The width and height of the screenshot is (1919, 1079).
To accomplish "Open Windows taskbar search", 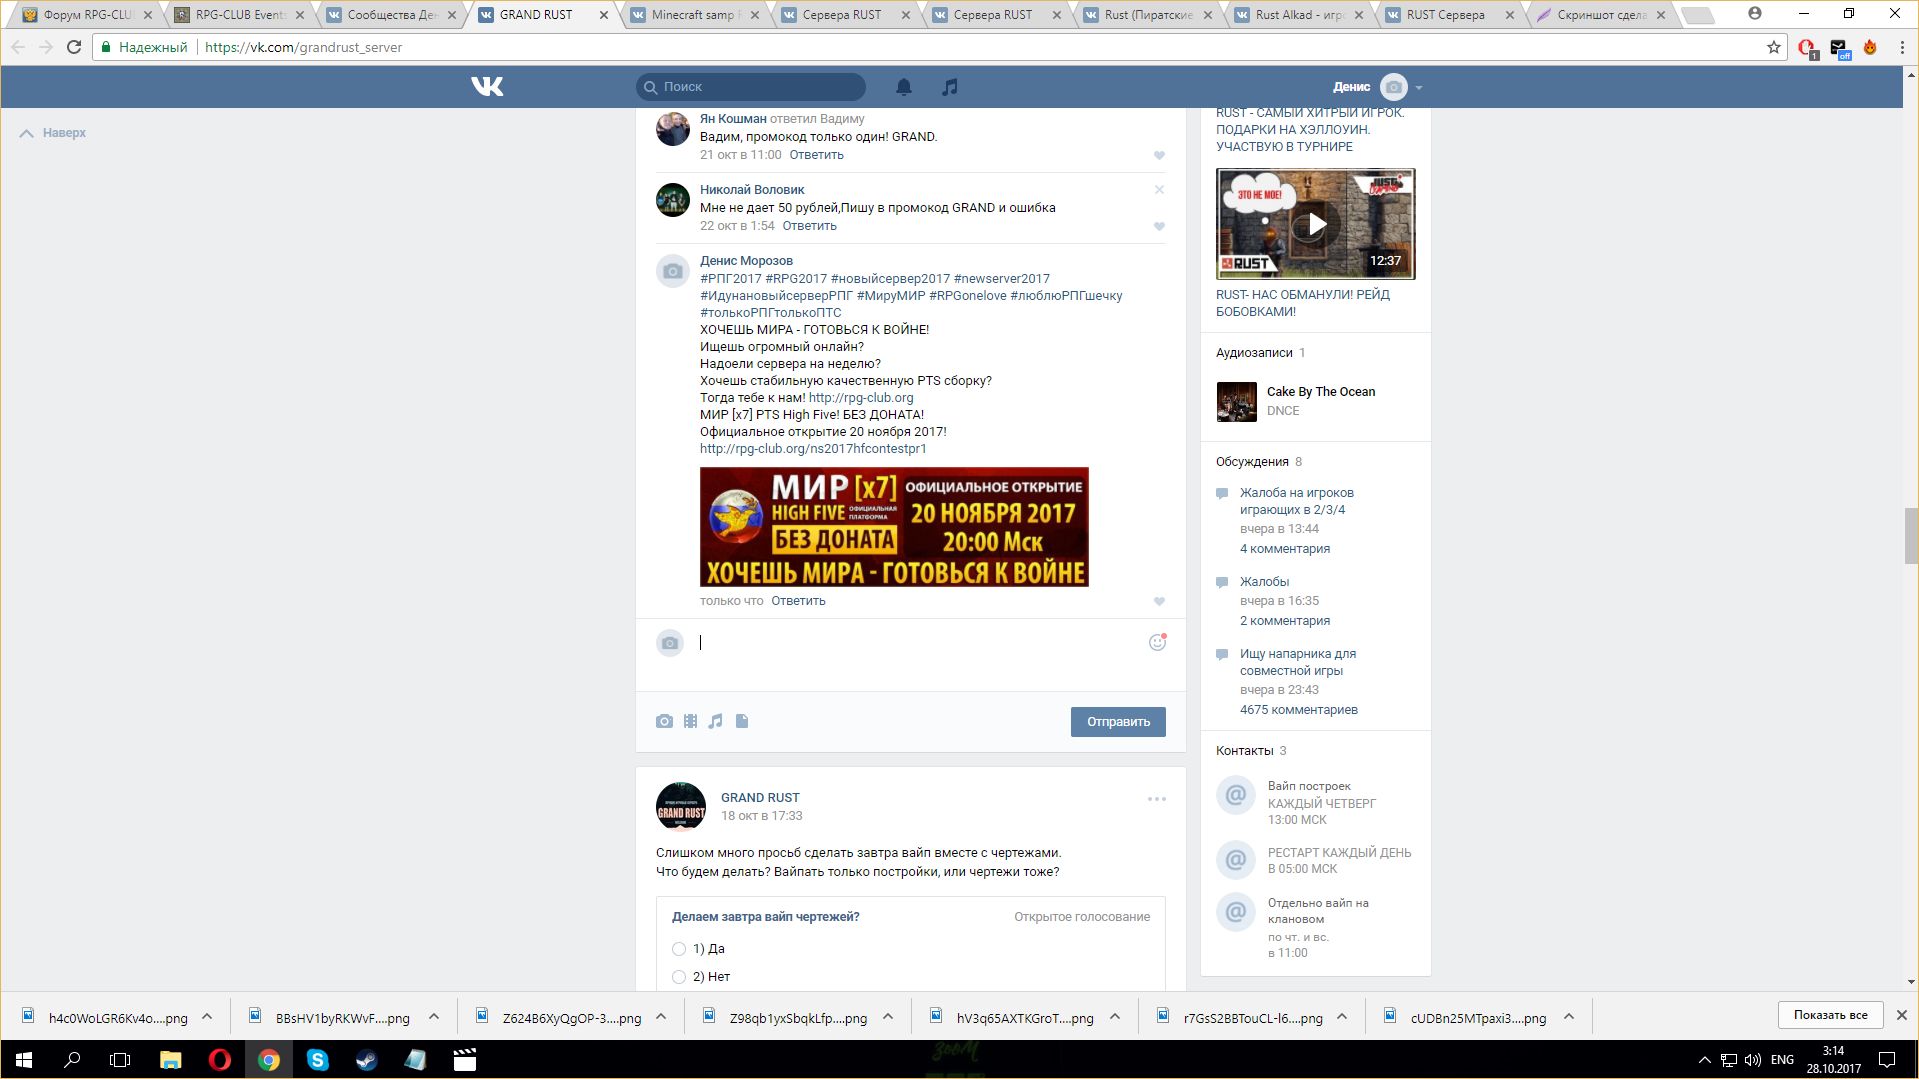I will coord(72,1060).
